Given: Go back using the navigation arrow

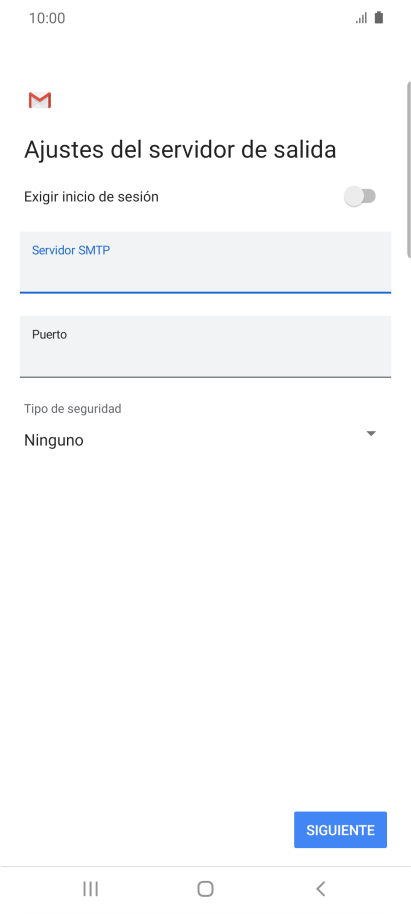Looking at the screenshot, I should (x=320, y=888).
